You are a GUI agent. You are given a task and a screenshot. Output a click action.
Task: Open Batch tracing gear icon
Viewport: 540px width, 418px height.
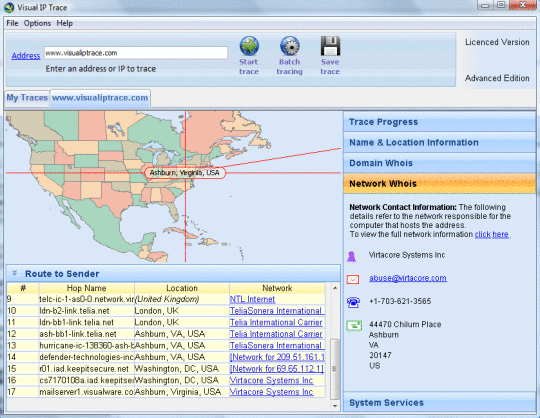pyautogui.click(x=290, y=46)
